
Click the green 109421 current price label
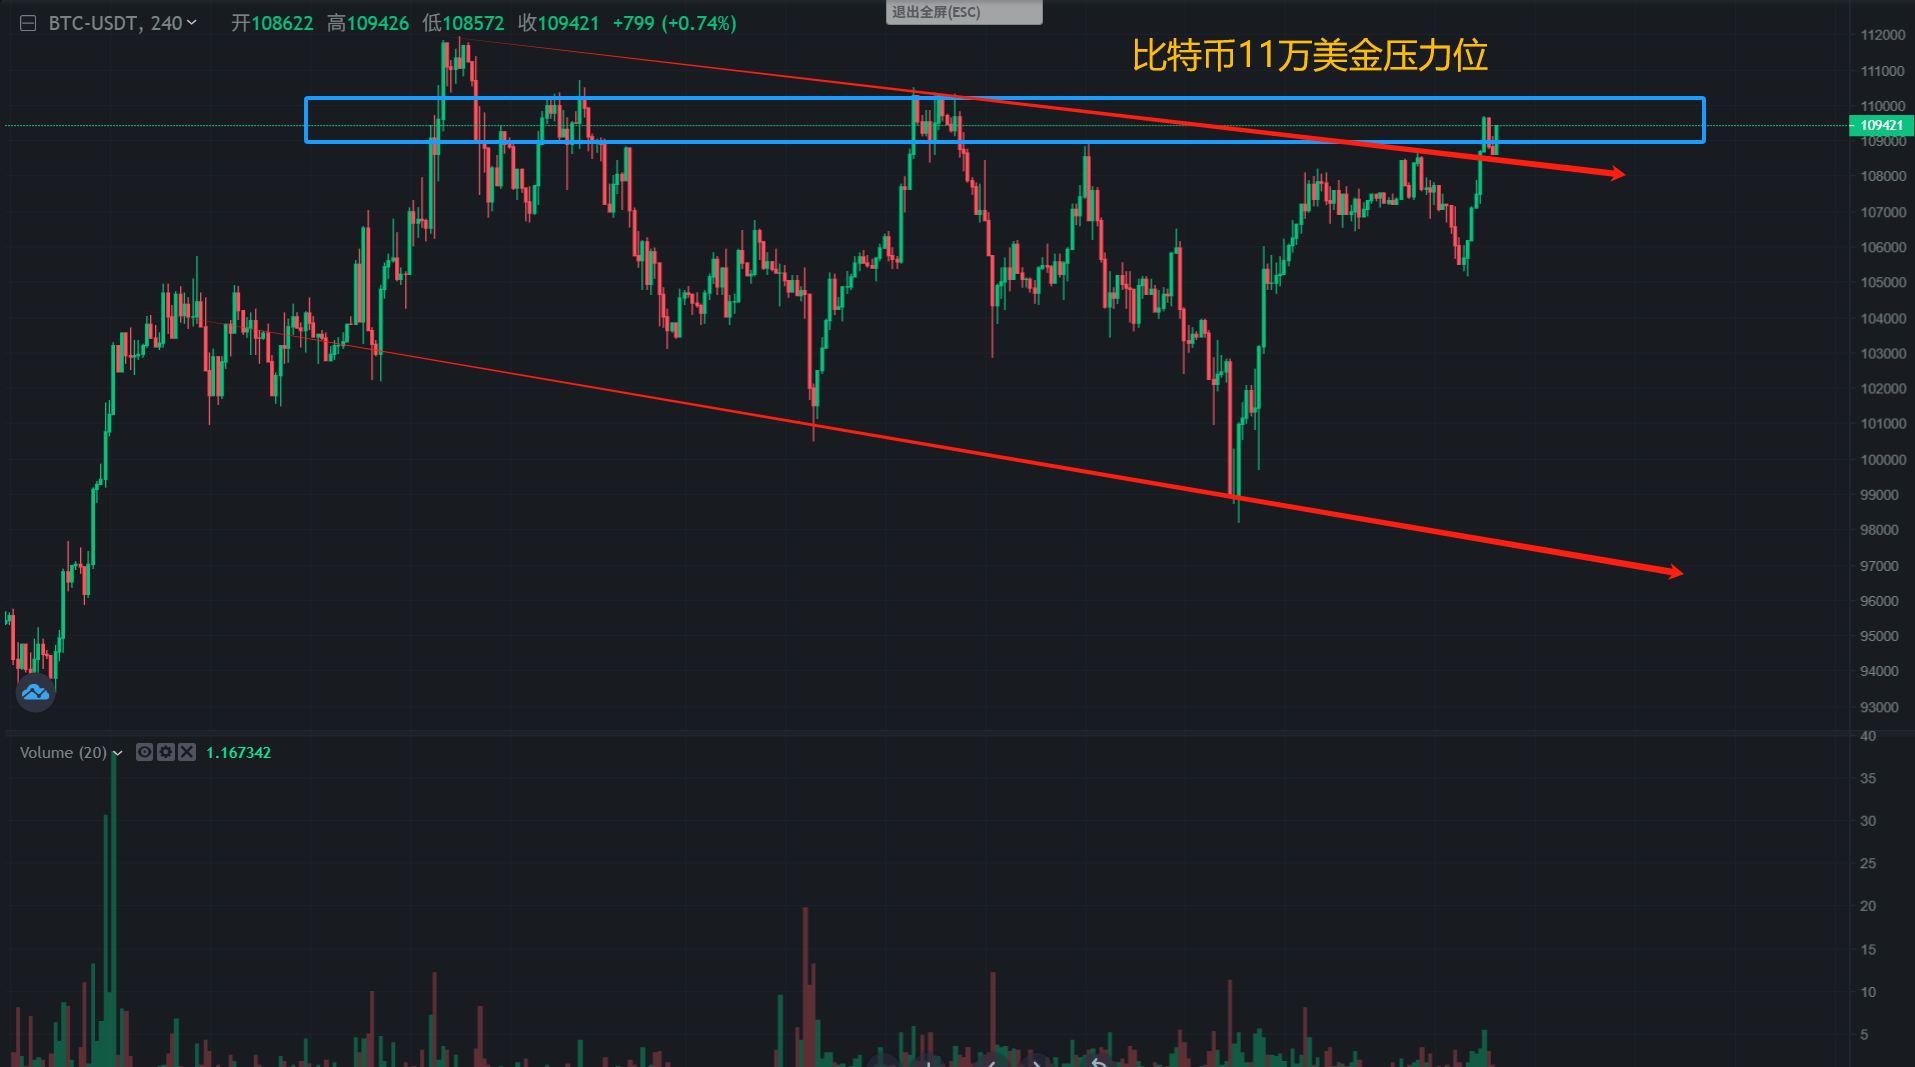(1880, 125)
